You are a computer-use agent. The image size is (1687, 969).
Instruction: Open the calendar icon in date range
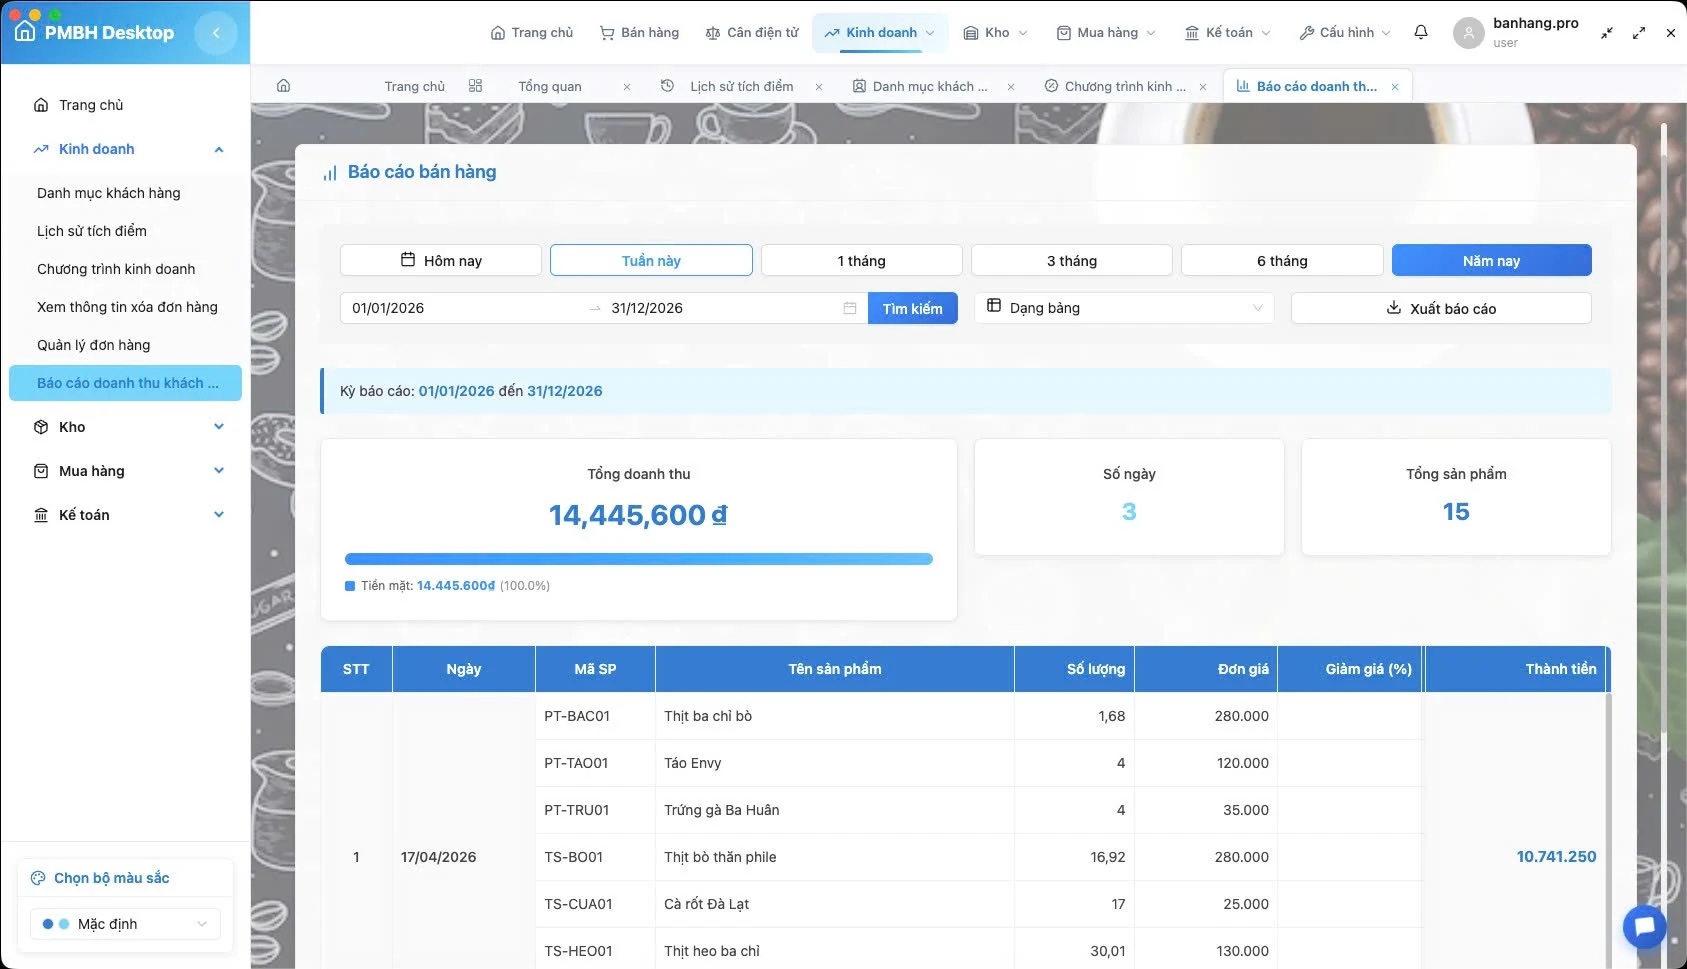point(850,308)
